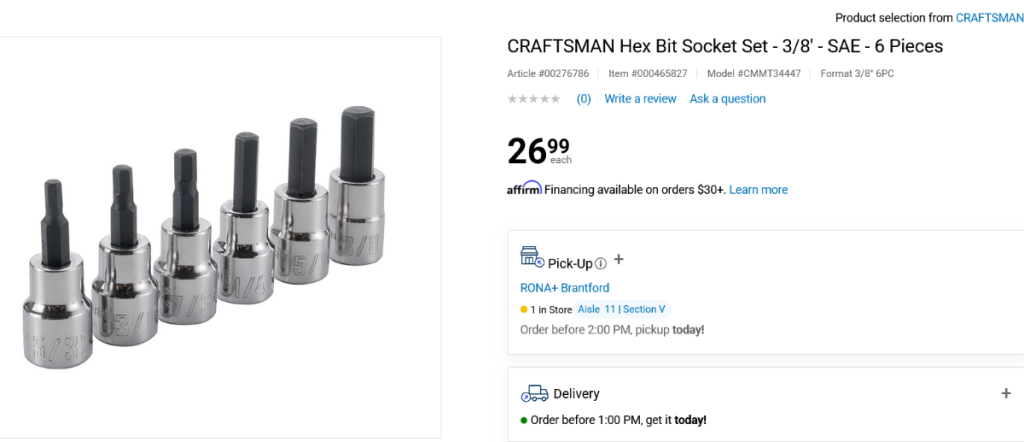The image size is (1024, 442).
Task: Click the green delivery availability dot
Action: tap(524, 420)
